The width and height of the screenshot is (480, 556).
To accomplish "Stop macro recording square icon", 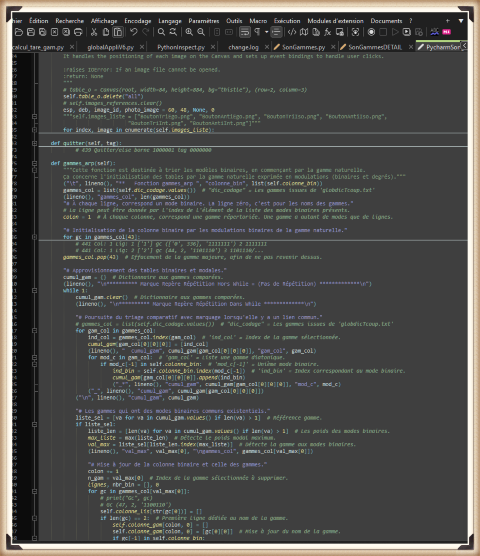I will [383, 32].
